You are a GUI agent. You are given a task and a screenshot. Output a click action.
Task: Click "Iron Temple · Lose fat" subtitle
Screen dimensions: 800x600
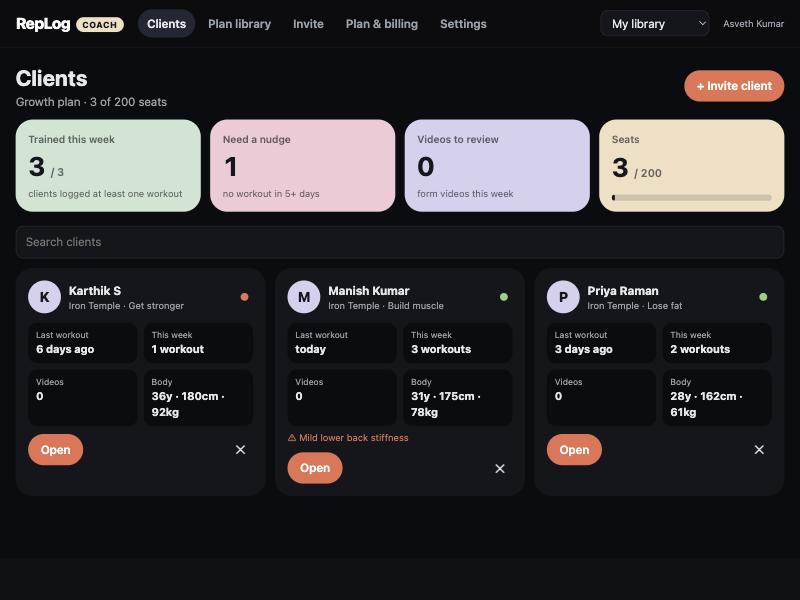click(x=634, y=306)
